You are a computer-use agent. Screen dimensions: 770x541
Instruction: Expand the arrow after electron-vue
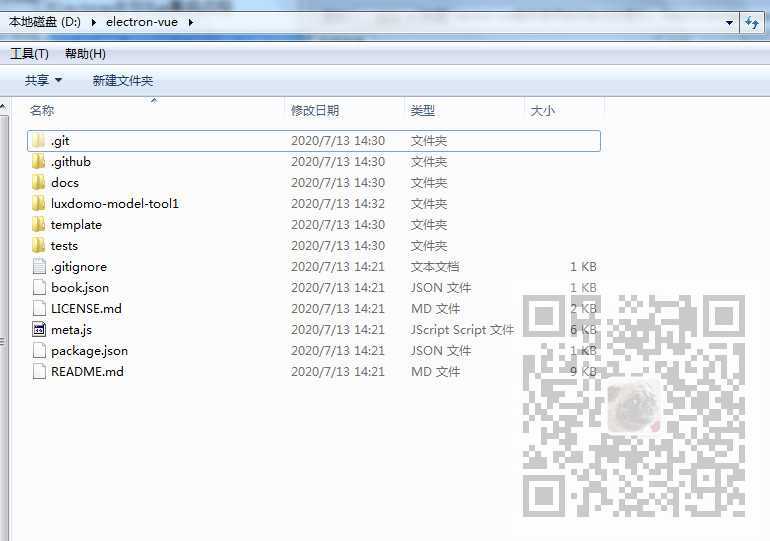[191, 22]
